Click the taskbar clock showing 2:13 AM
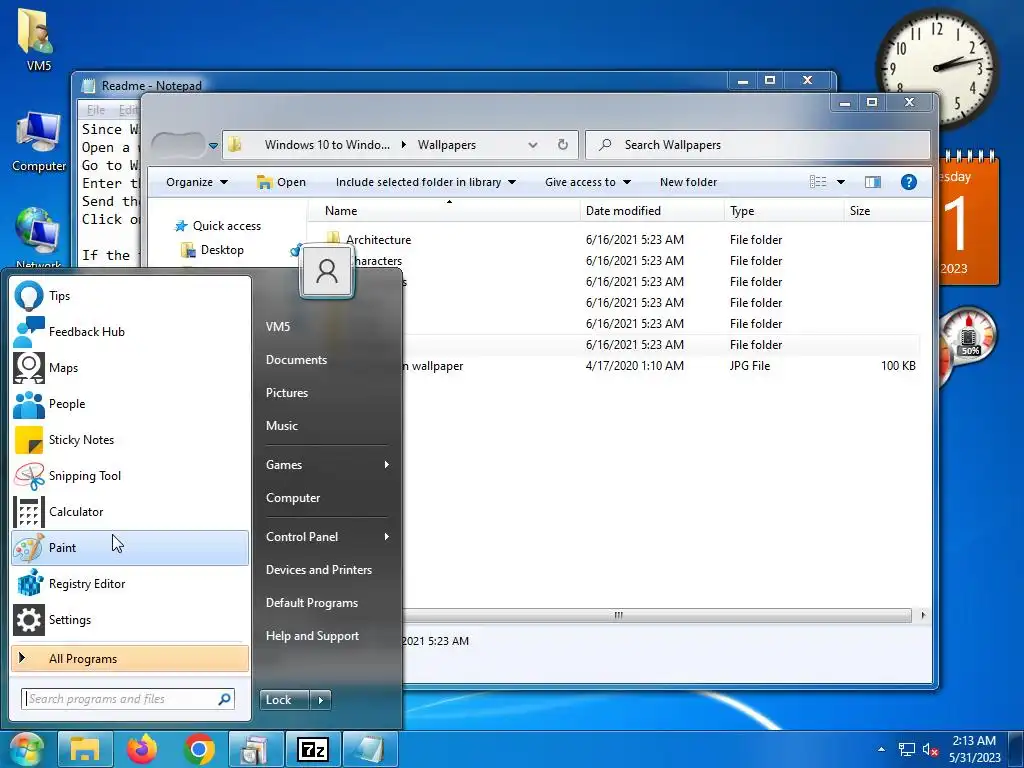 pyautogui.click(x=974, y=749)
